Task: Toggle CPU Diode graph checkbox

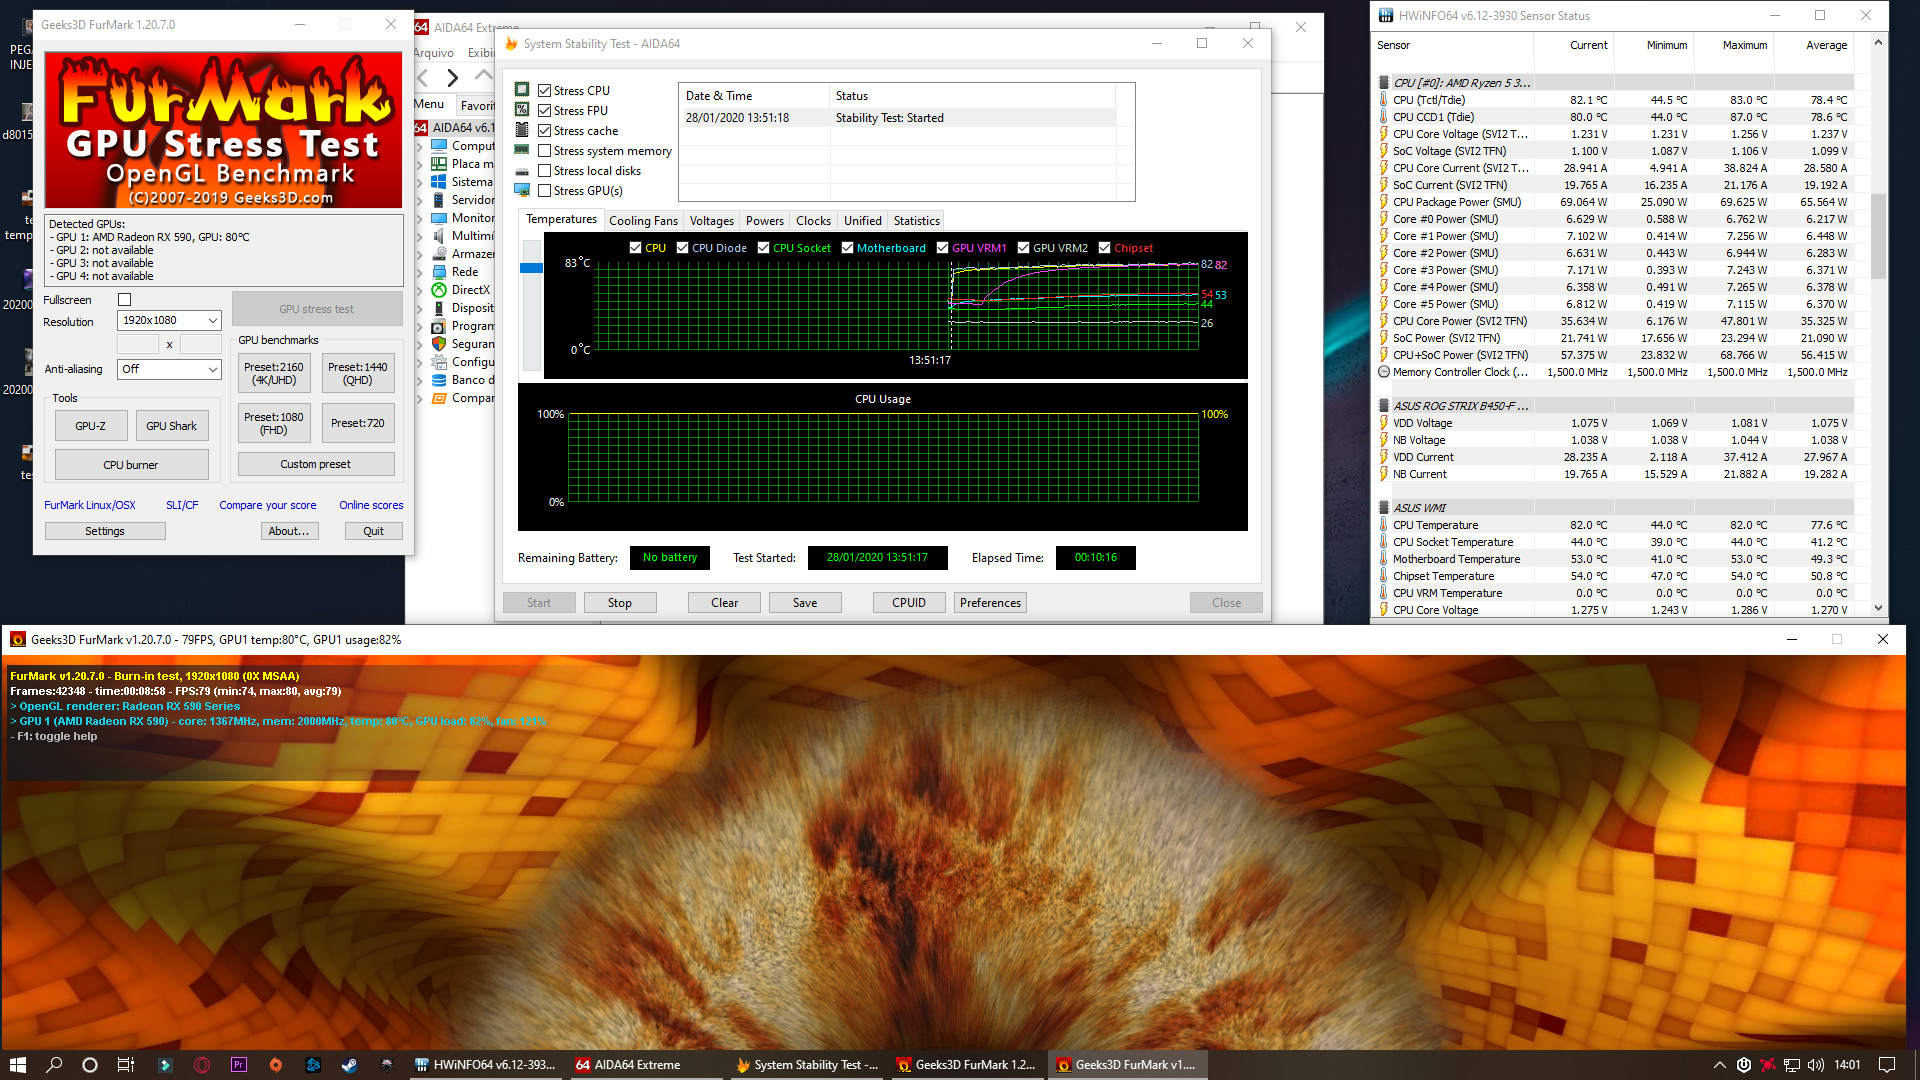Action: coord(682,248)
